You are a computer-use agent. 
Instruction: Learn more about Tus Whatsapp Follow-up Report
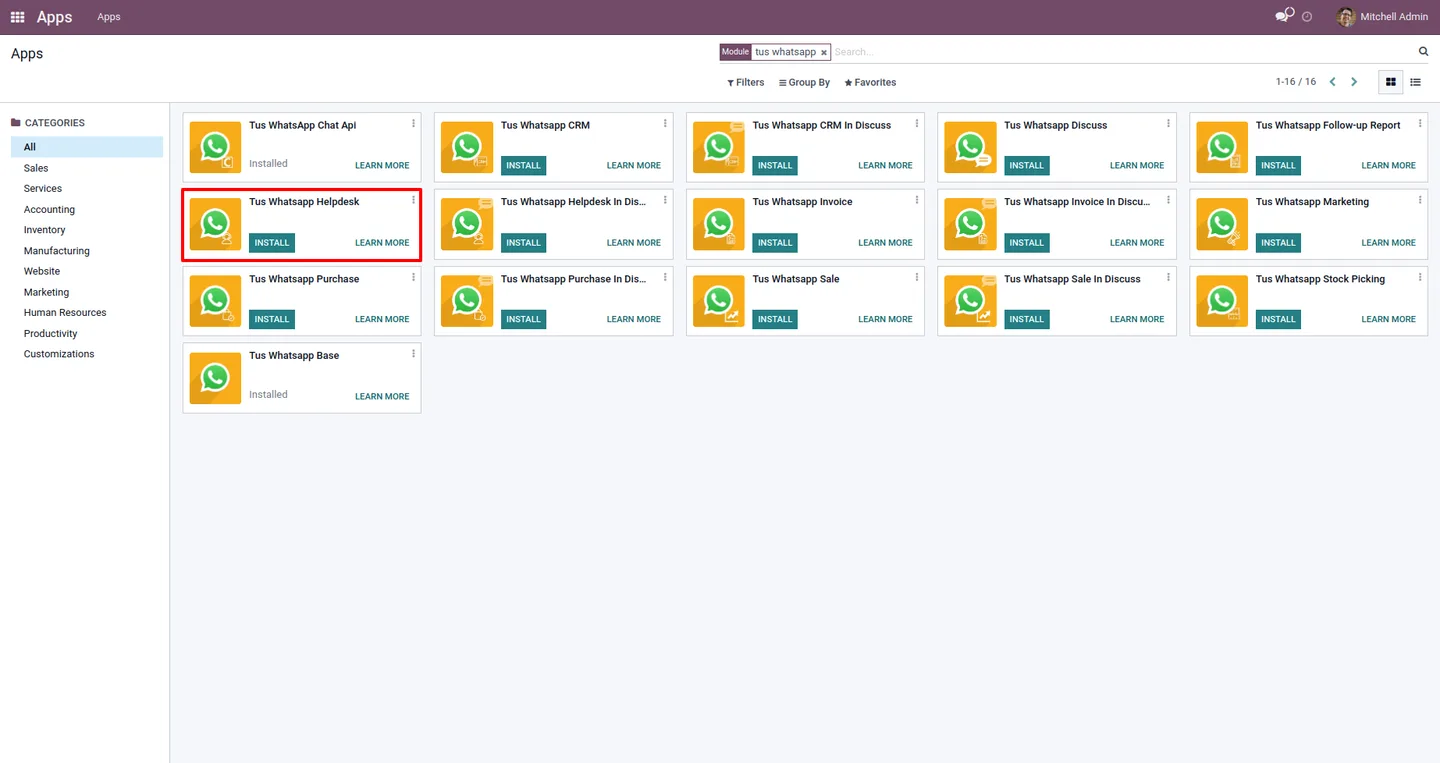click(x=1388, y=165)
